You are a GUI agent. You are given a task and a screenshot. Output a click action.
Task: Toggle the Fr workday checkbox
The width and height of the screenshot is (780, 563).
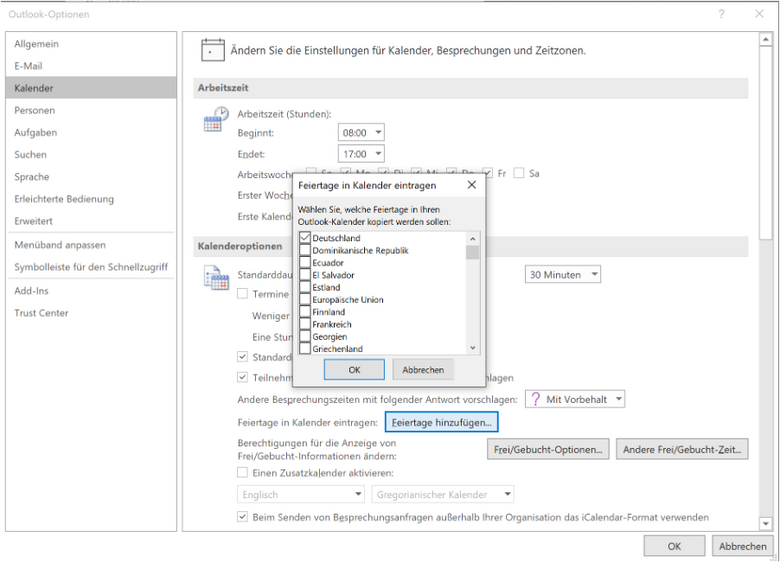tap(488, 173)
